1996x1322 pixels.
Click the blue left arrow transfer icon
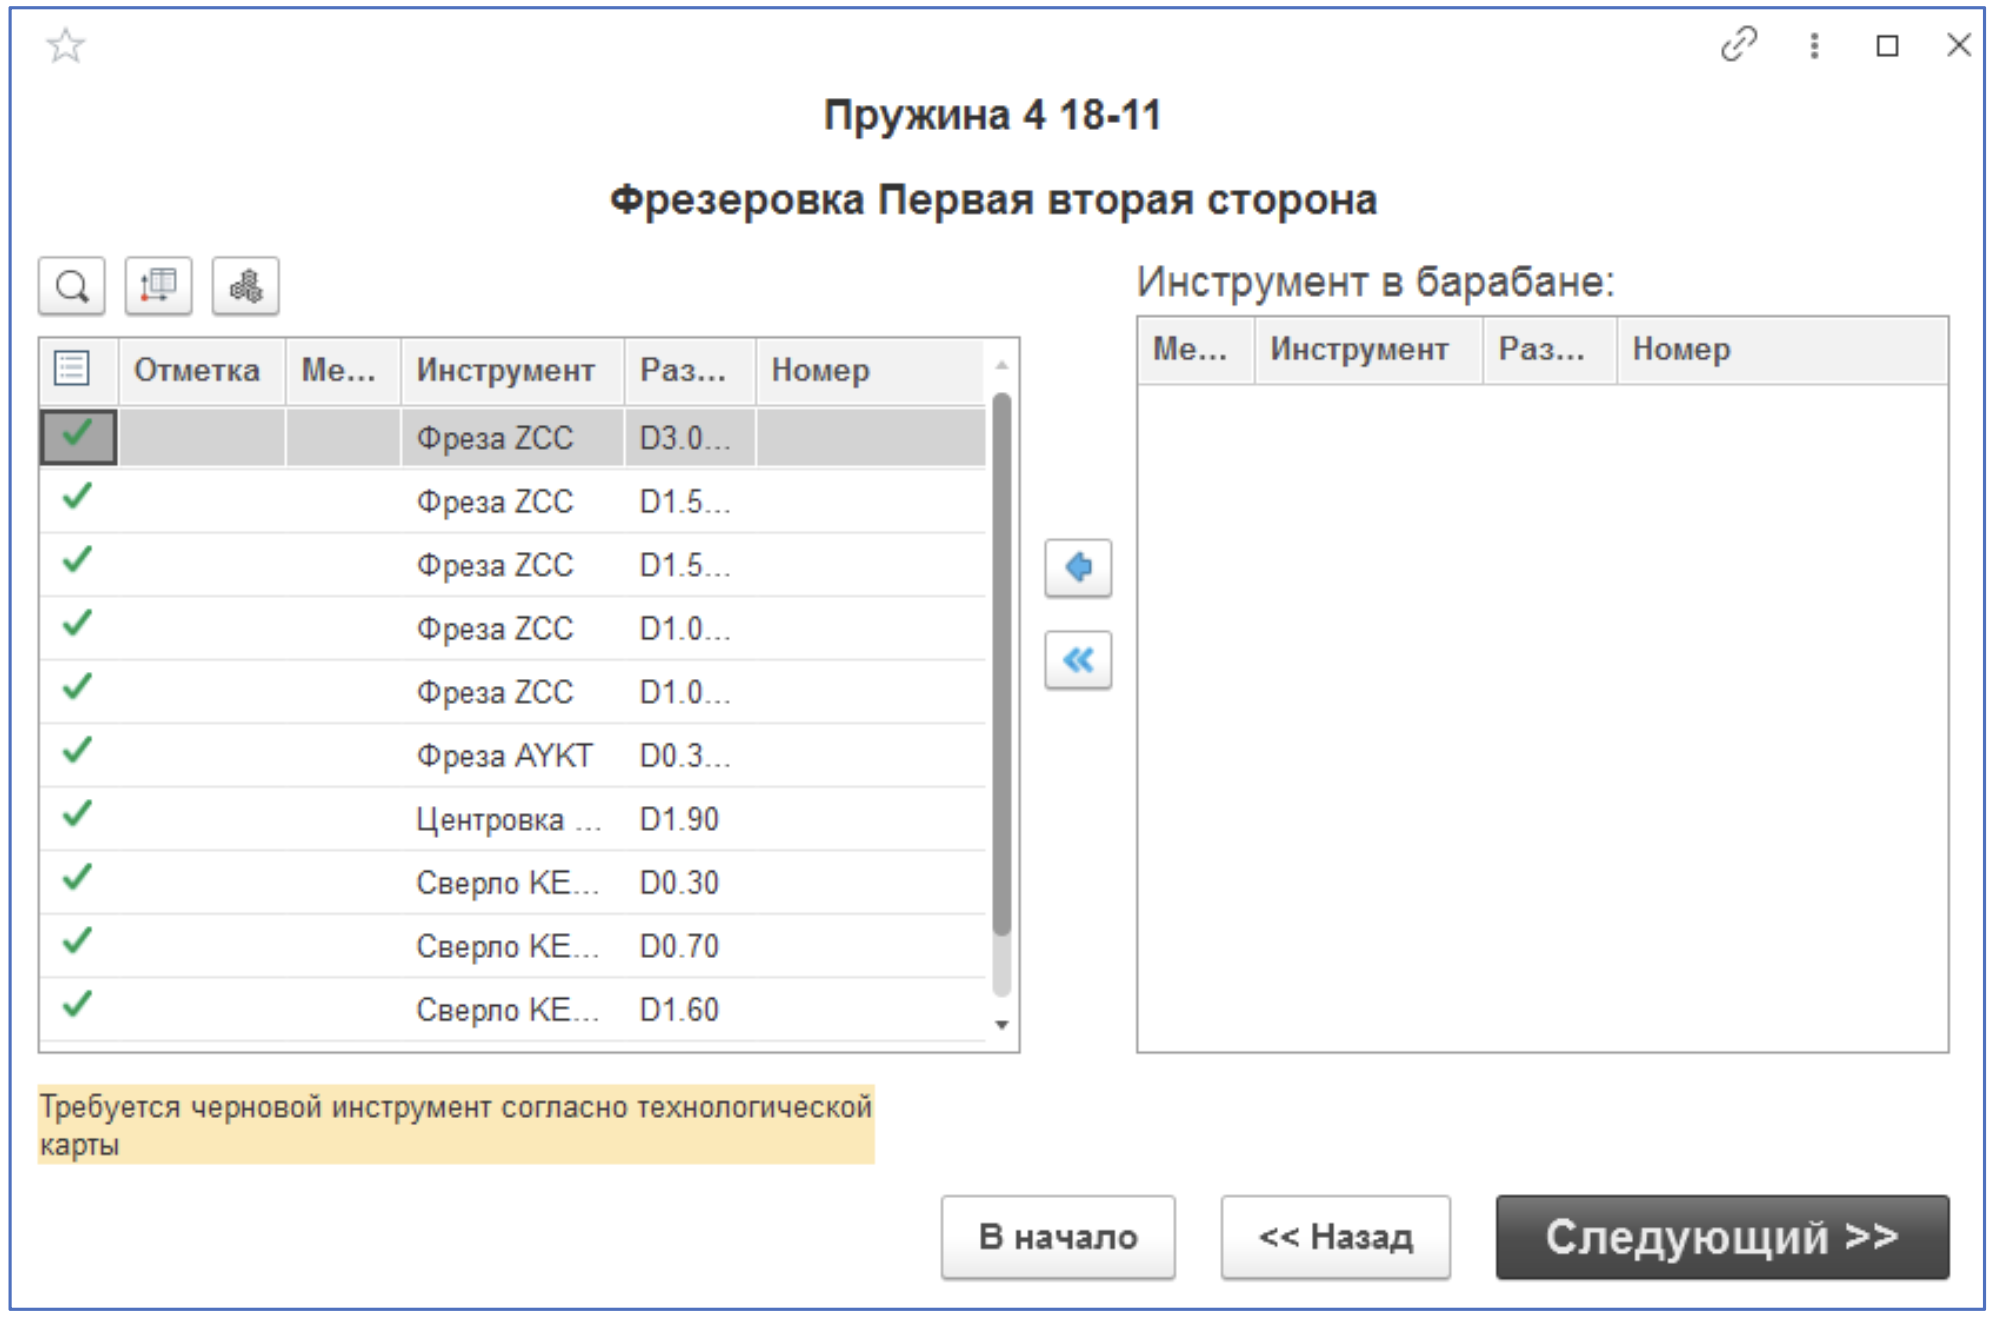pyautogui.click(x=1080, y=566)
